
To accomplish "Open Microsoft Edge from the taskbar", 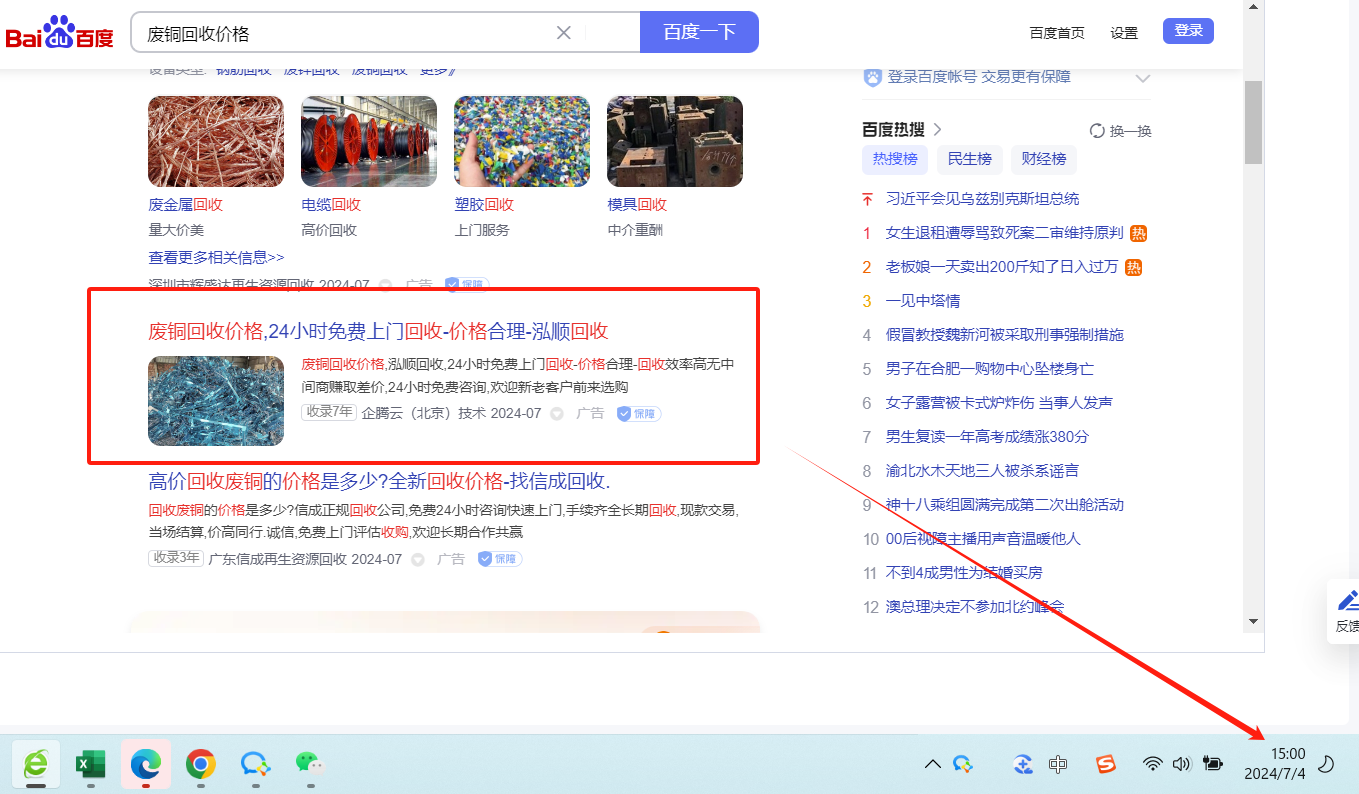I will tap(146, 765).
